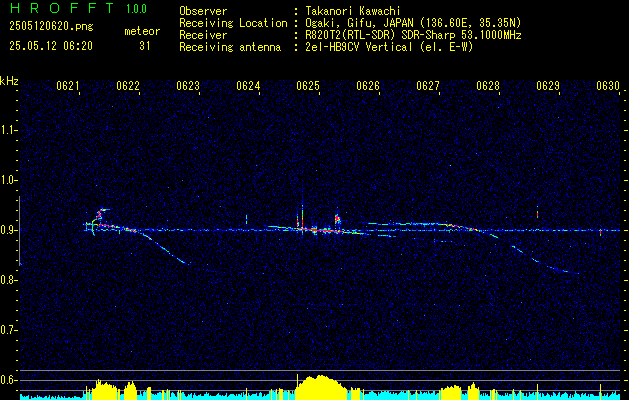Click the meteor label

[x=142, y=31]
